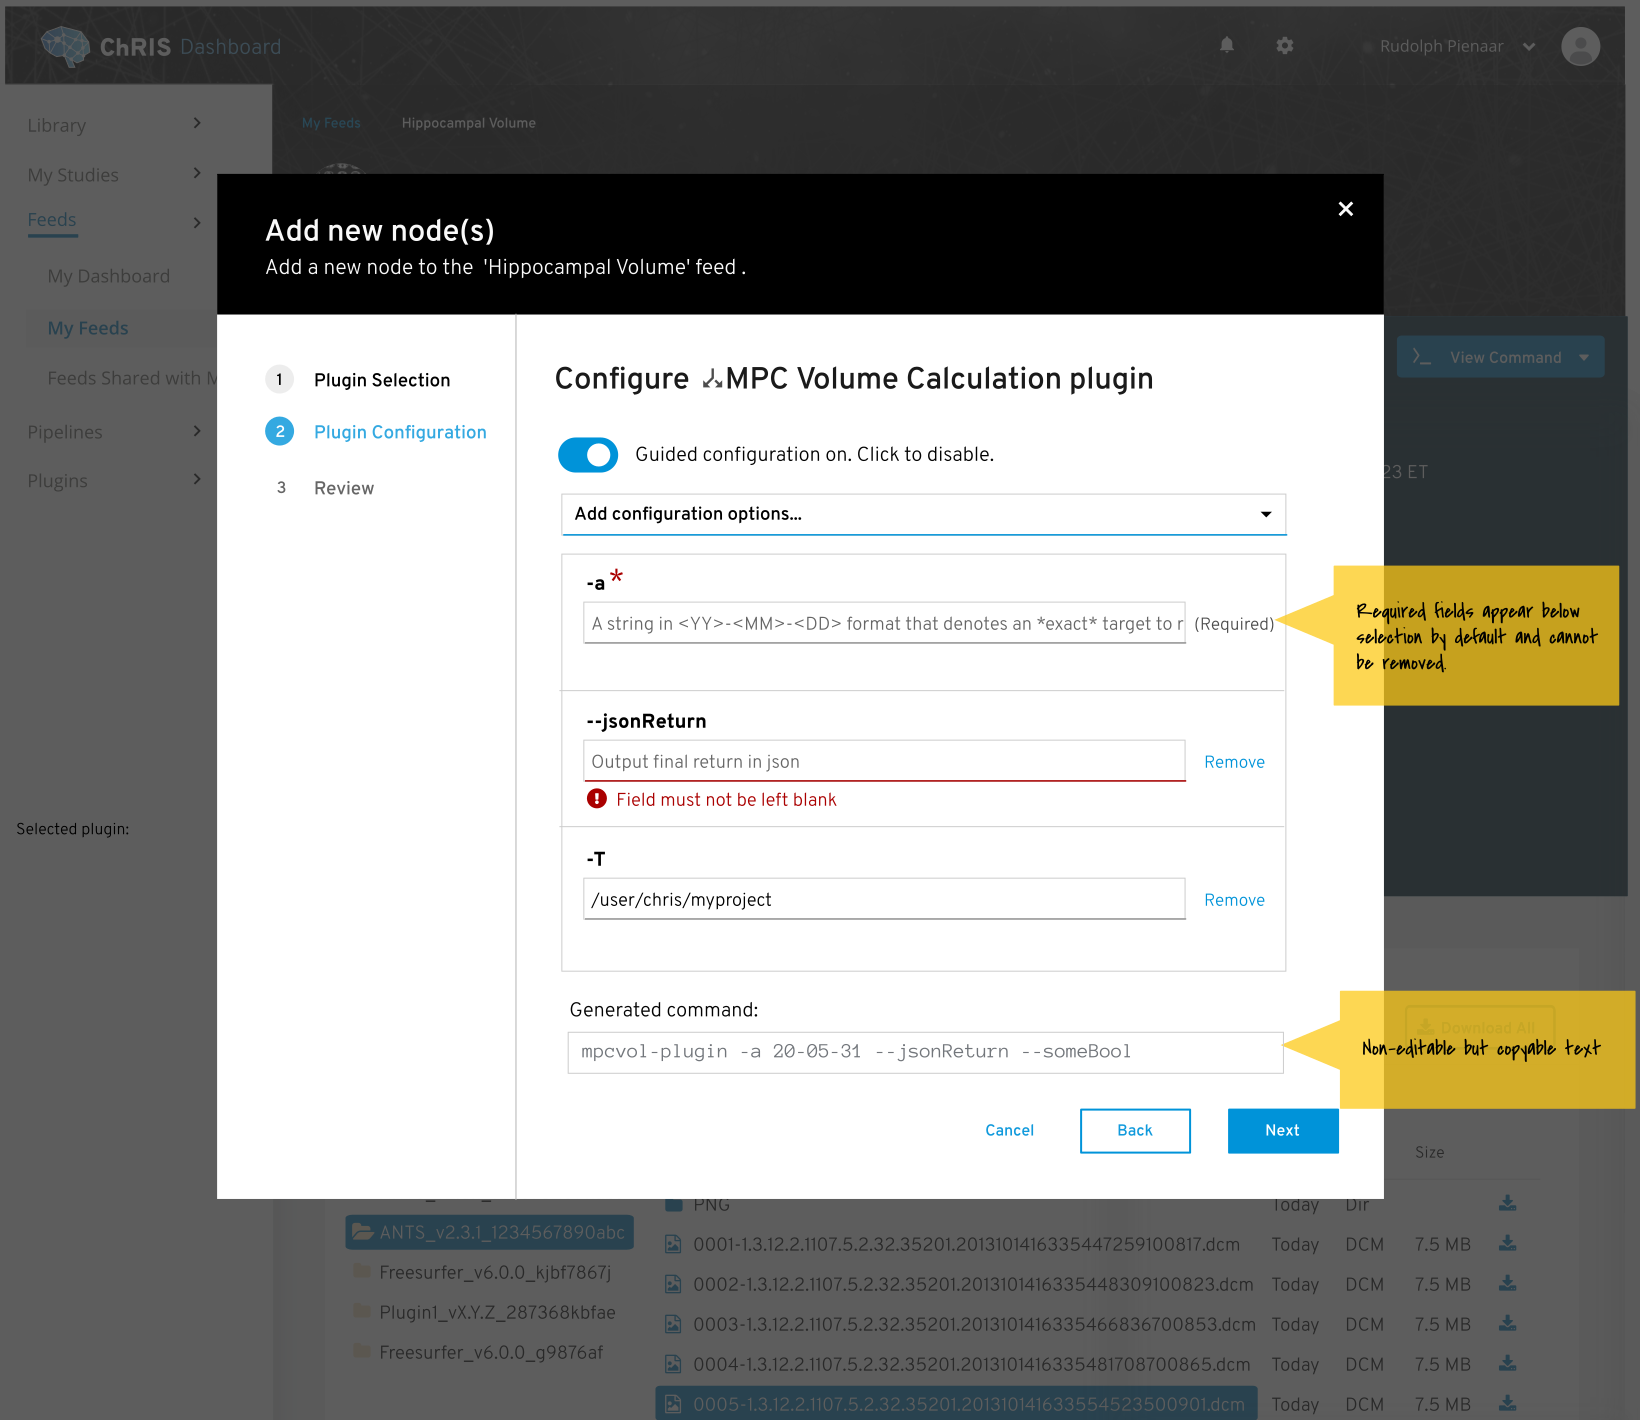Image resolution: width=1640 pixels, height=1420 pixels.
Task: Select the 0005 dcm file row
Action: 956,1404
